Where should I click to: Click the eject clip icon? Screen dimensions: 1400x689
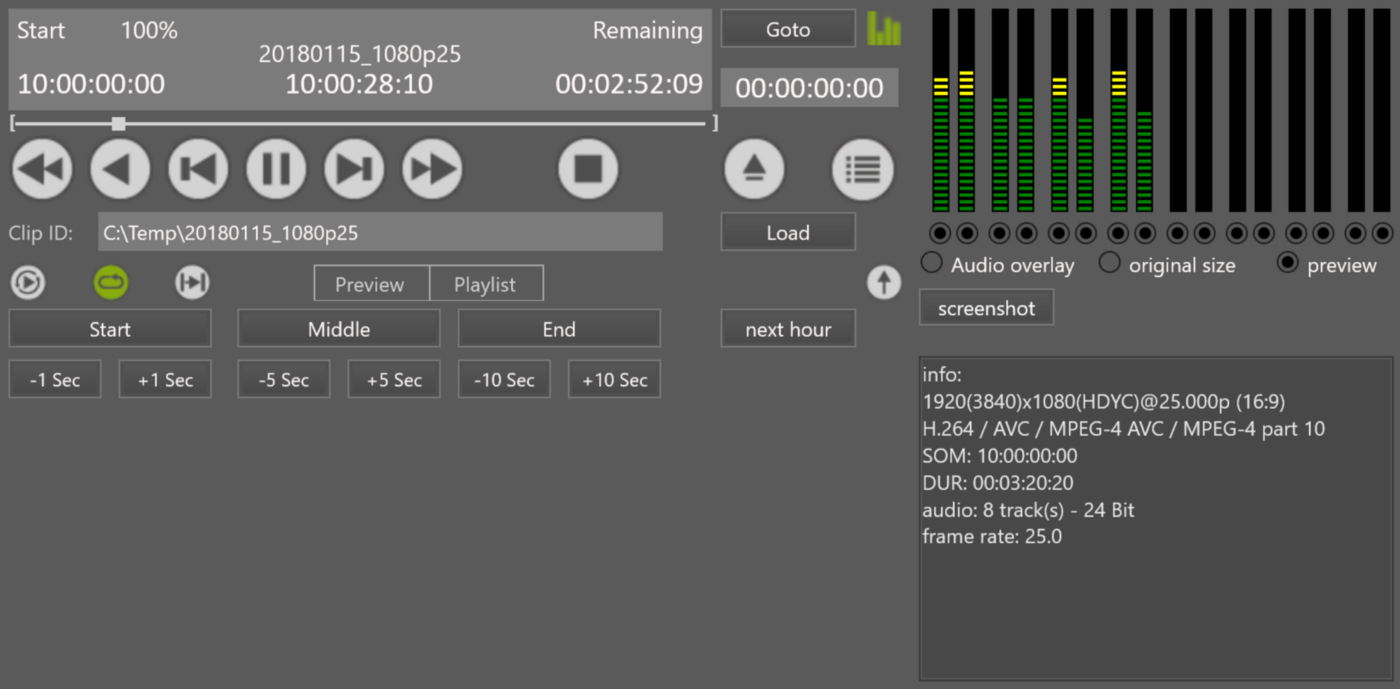(x=755, y=169)
